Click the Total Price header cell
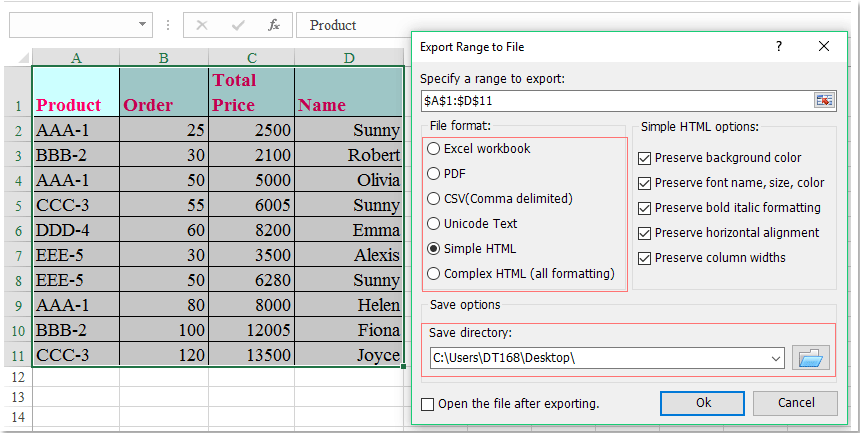Image resolution: width=860 pixels, height=433 pixels. tap(252, 92)
